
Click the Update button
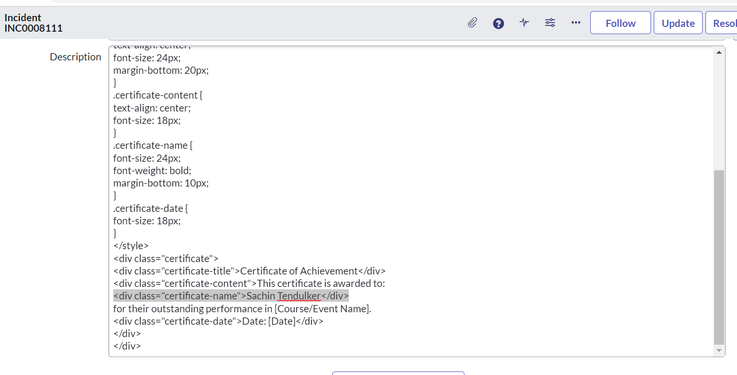point(678,23)
